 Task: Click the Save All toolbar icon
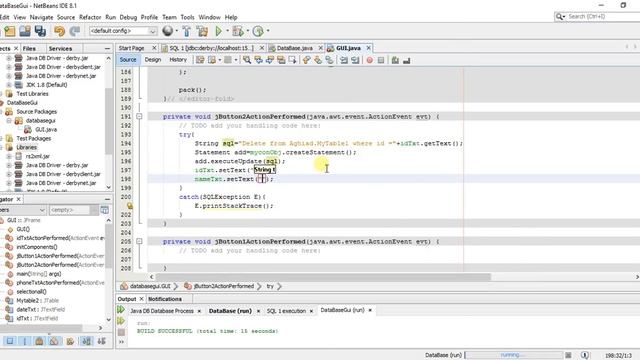tap(40, 31)
